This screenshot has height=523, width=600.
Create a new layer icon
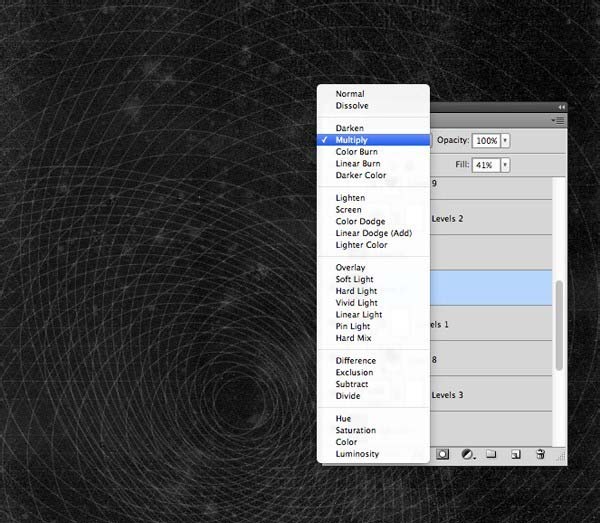coord(516,455)
